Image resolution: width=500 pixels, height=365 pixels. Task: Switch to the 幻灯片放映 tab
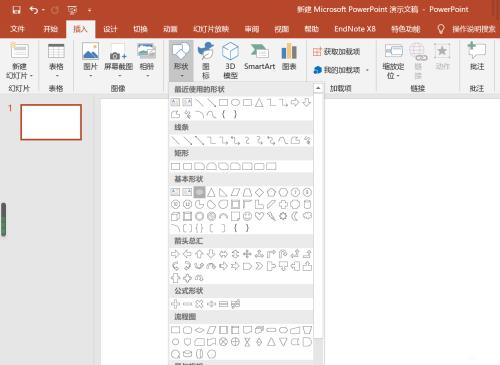(x=211, y=29)
